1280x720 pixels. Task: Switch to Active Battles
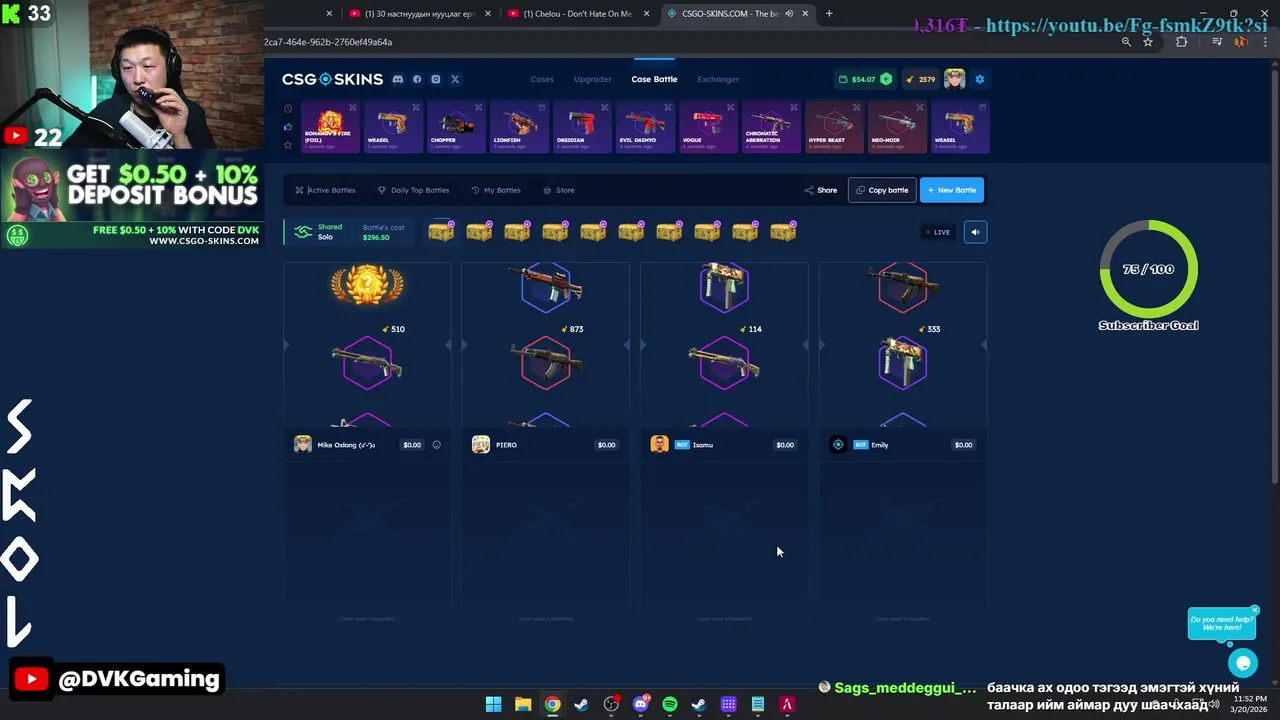(325, 190)
